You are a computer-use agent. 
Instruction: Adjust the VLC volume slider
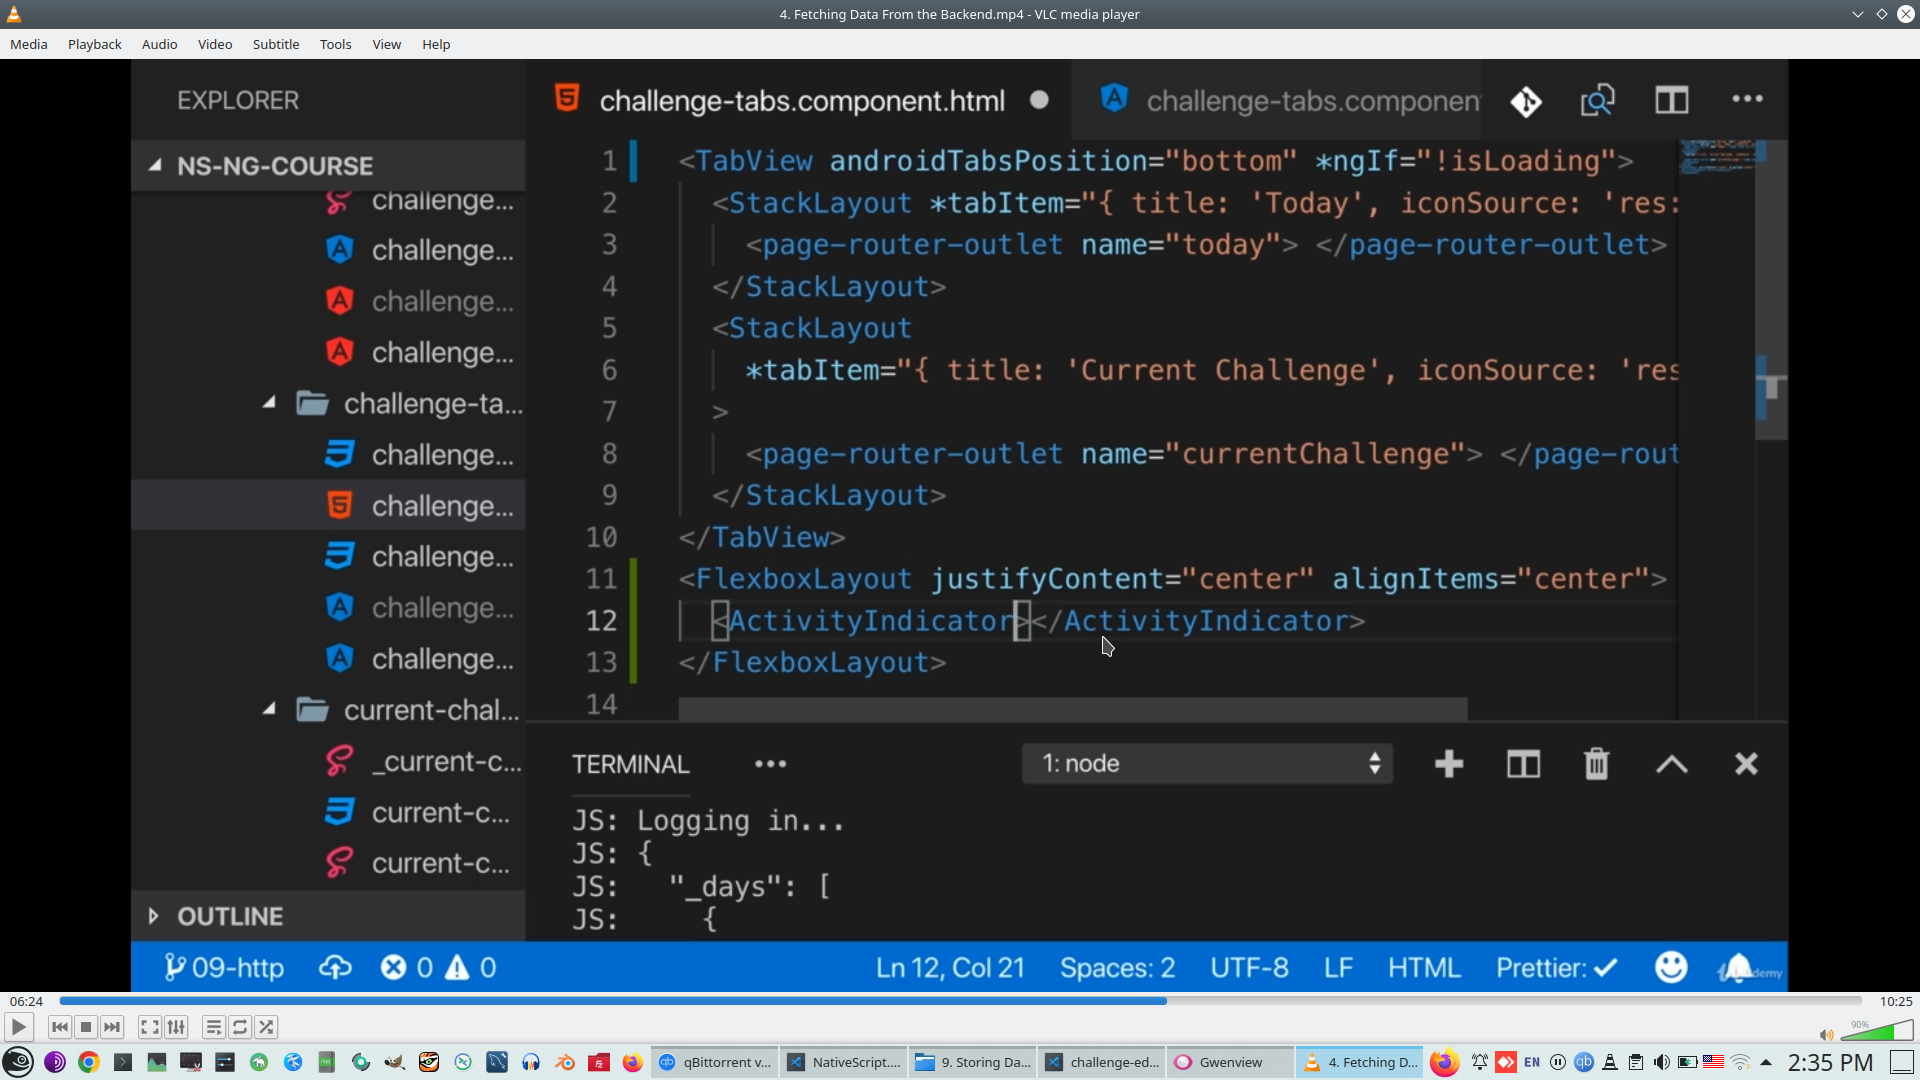tap(1876, 1032)
